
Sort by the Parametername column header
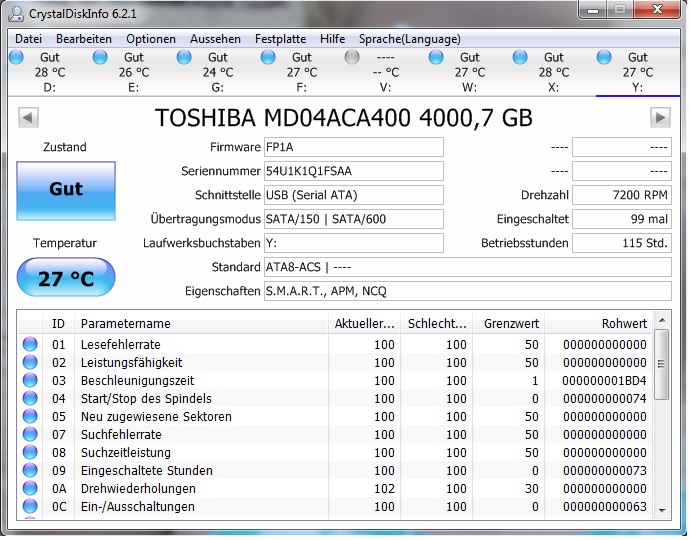click(201, 324)
